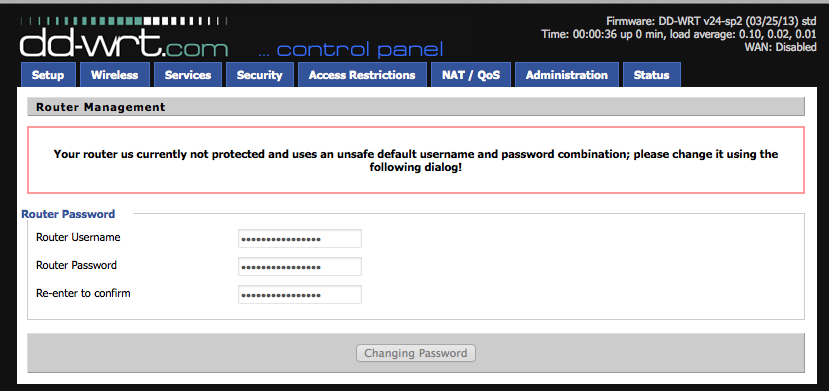The width and height of the screenshot is (829, 391).
Task: Go to the Security tab
Action: click(x=260, y=75)
